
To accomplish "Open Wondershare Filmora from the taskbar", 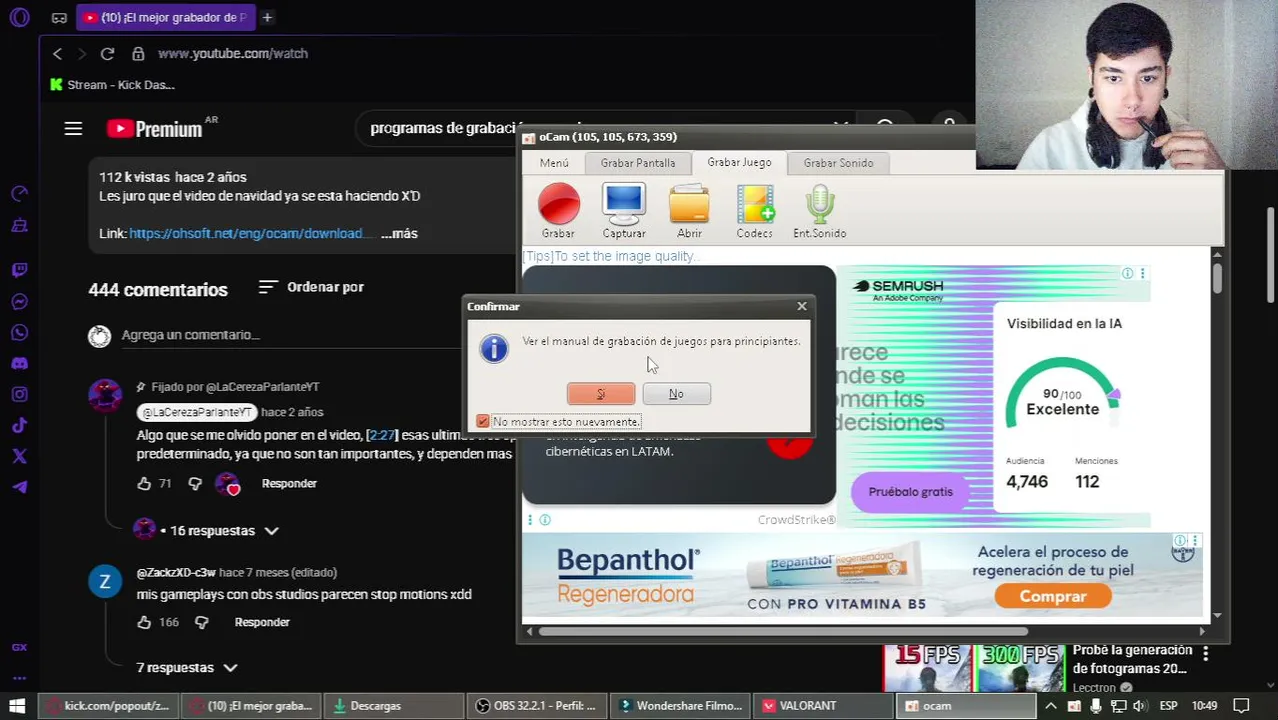I will pos(679,705).
